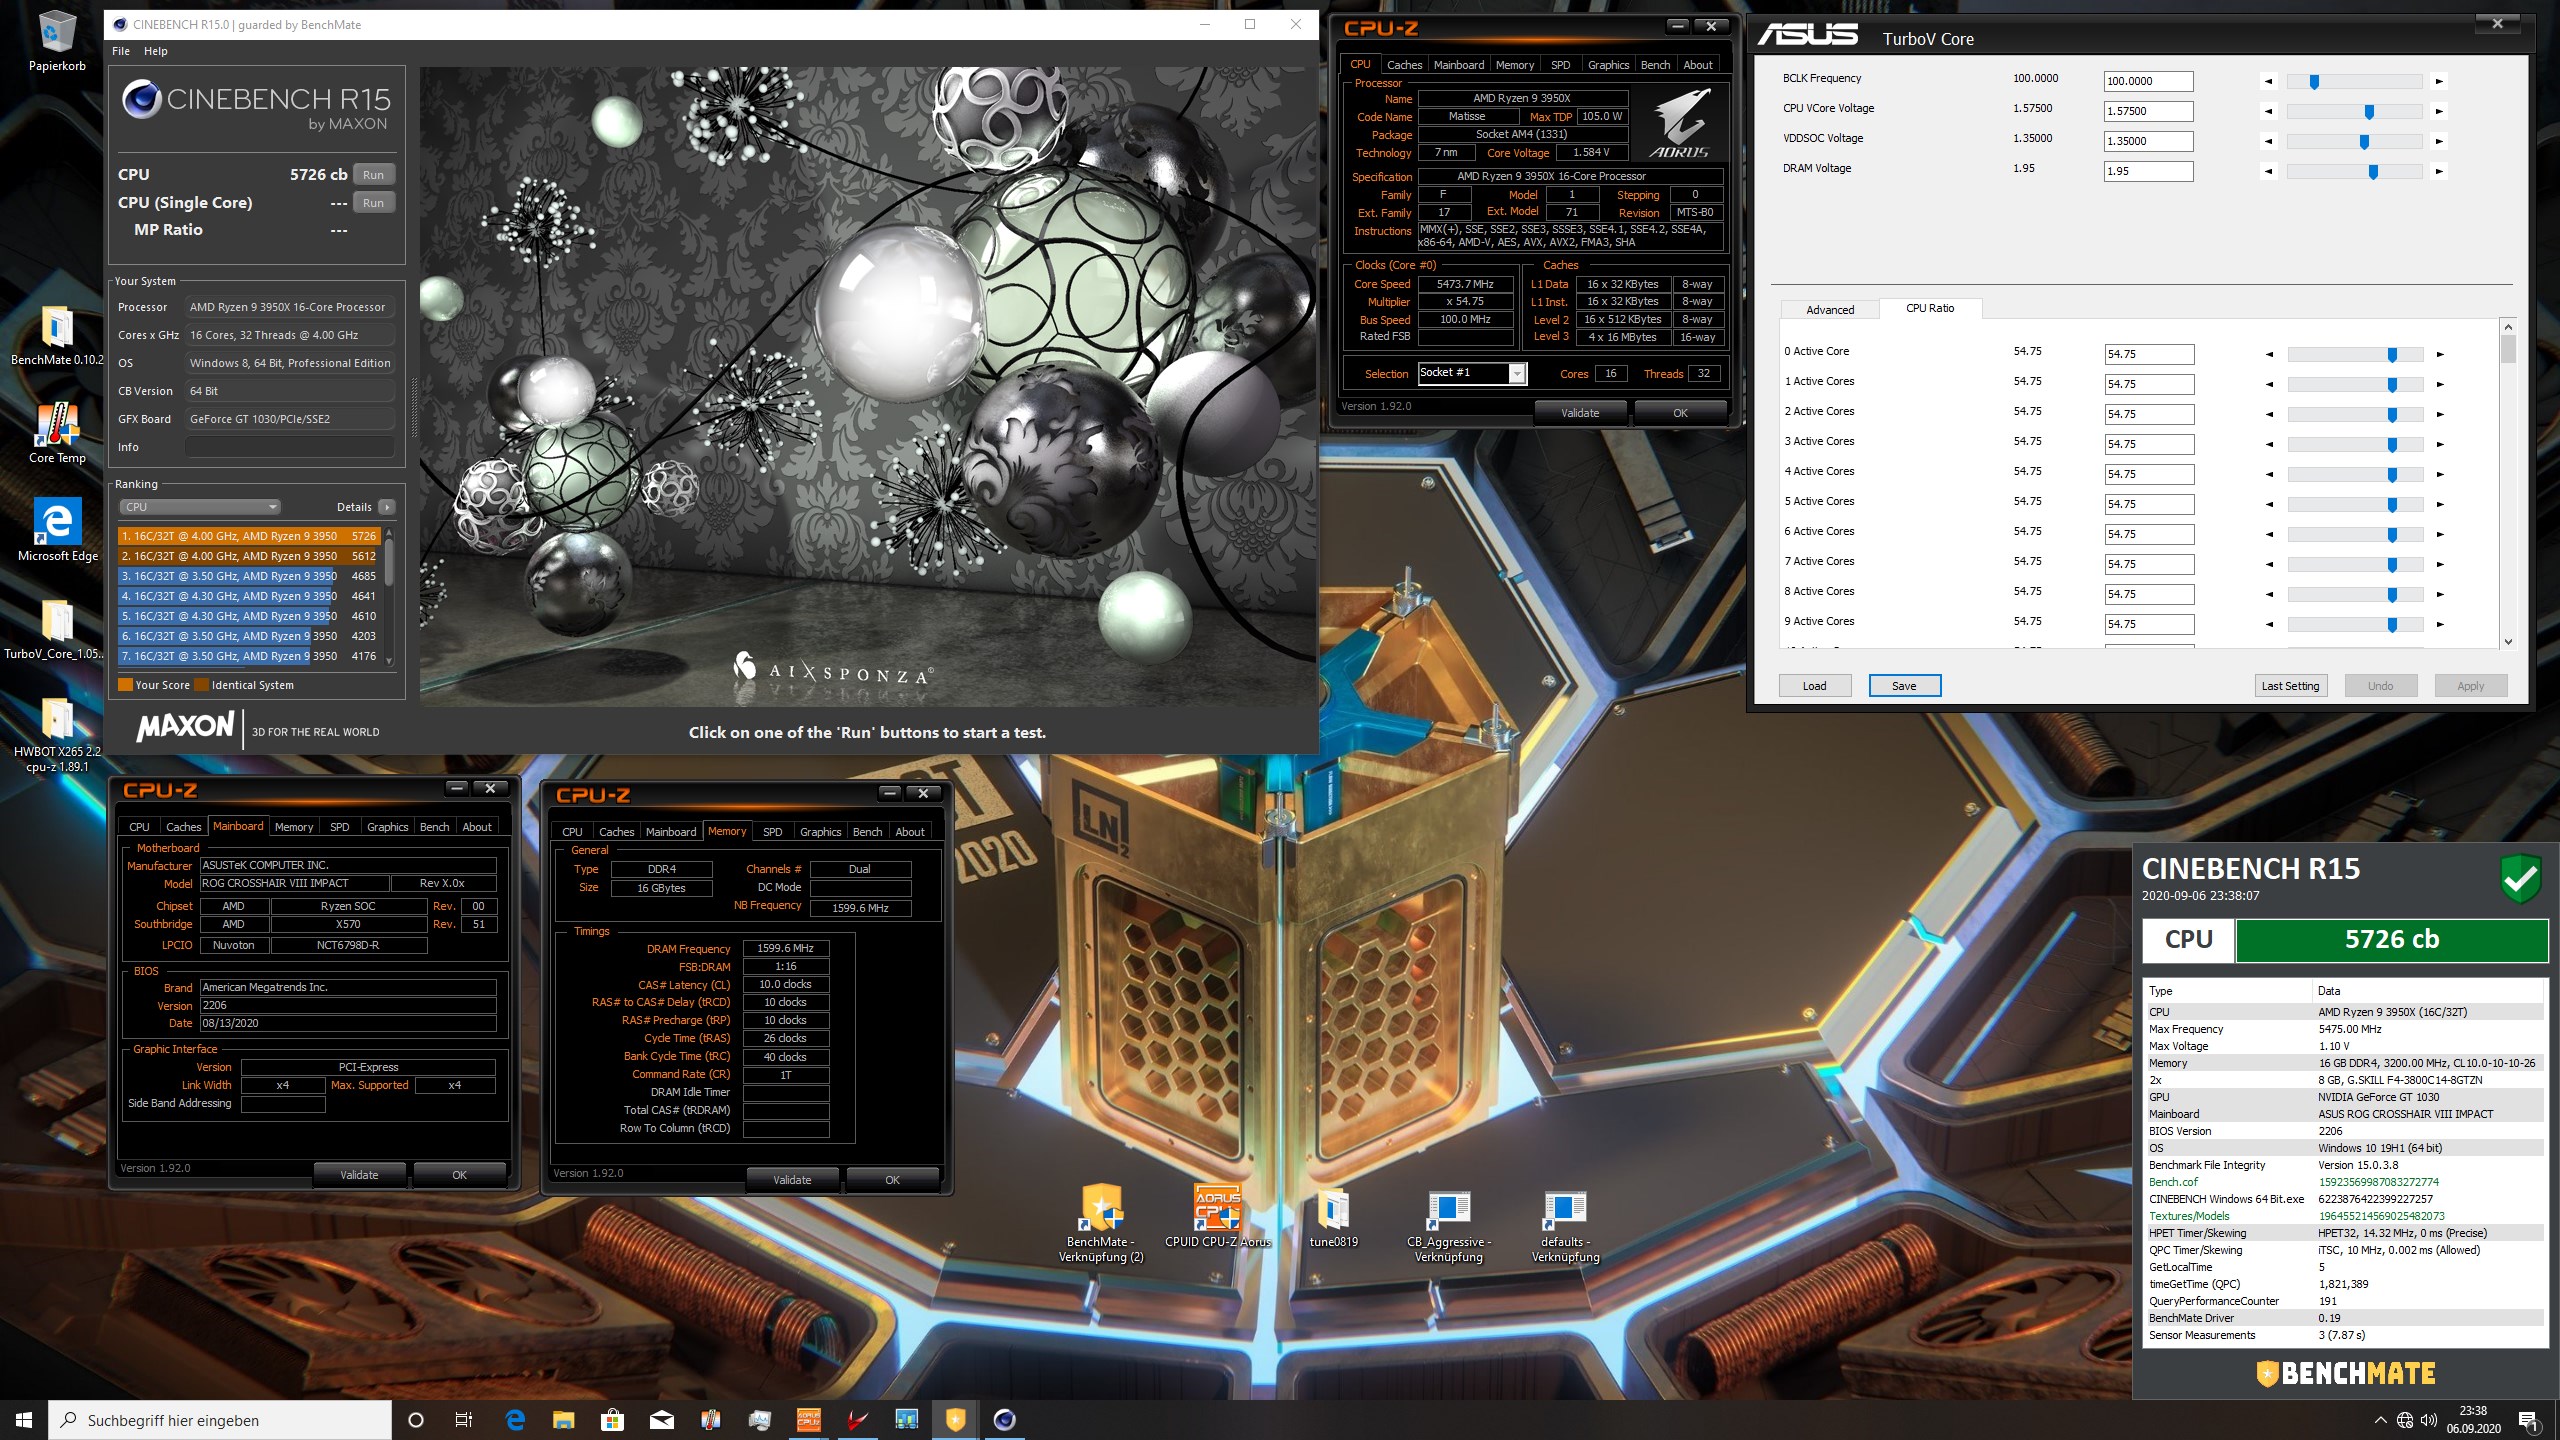Open File menu in Cinebench
This screenshot has height=1440, width=2560.
[121, 51]
